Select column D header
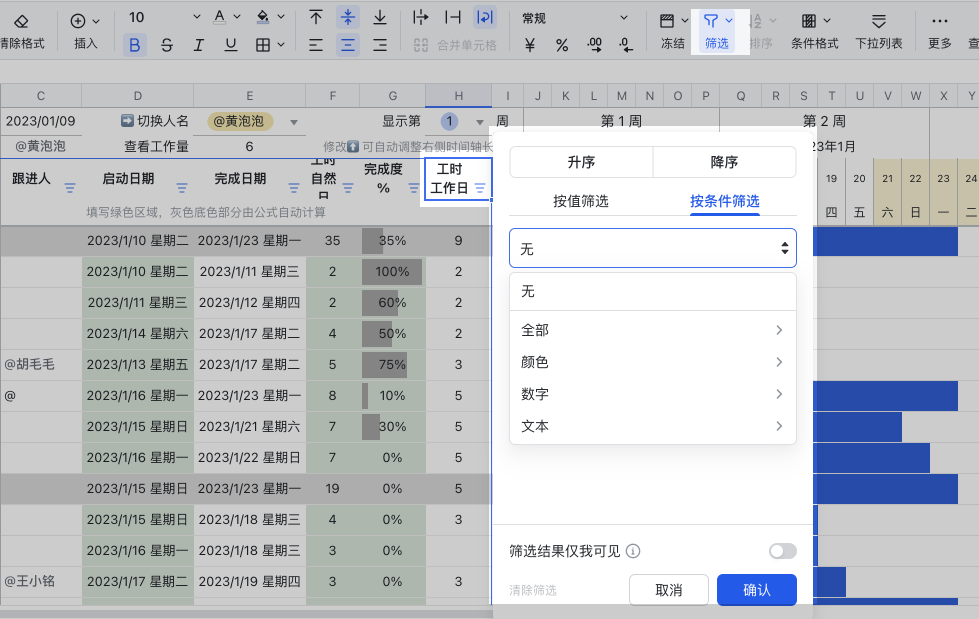 [137, 96]
